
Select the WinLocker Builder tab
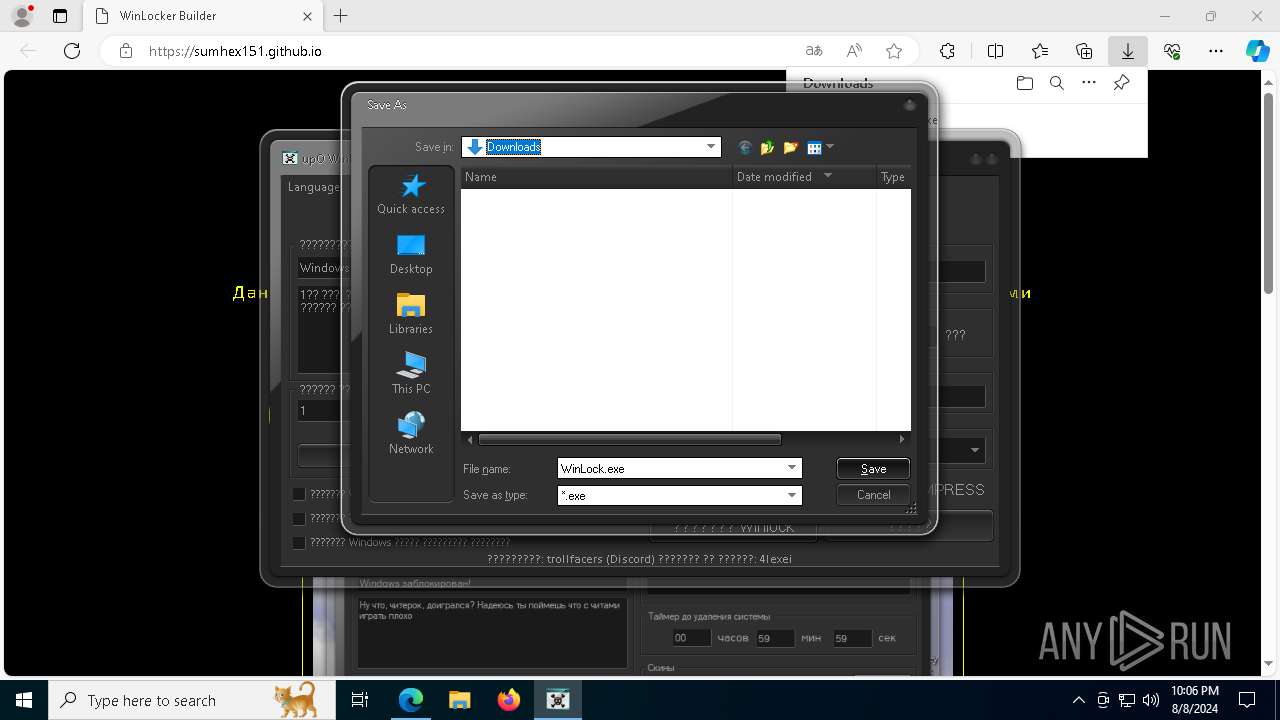click(x=203, y=16)
